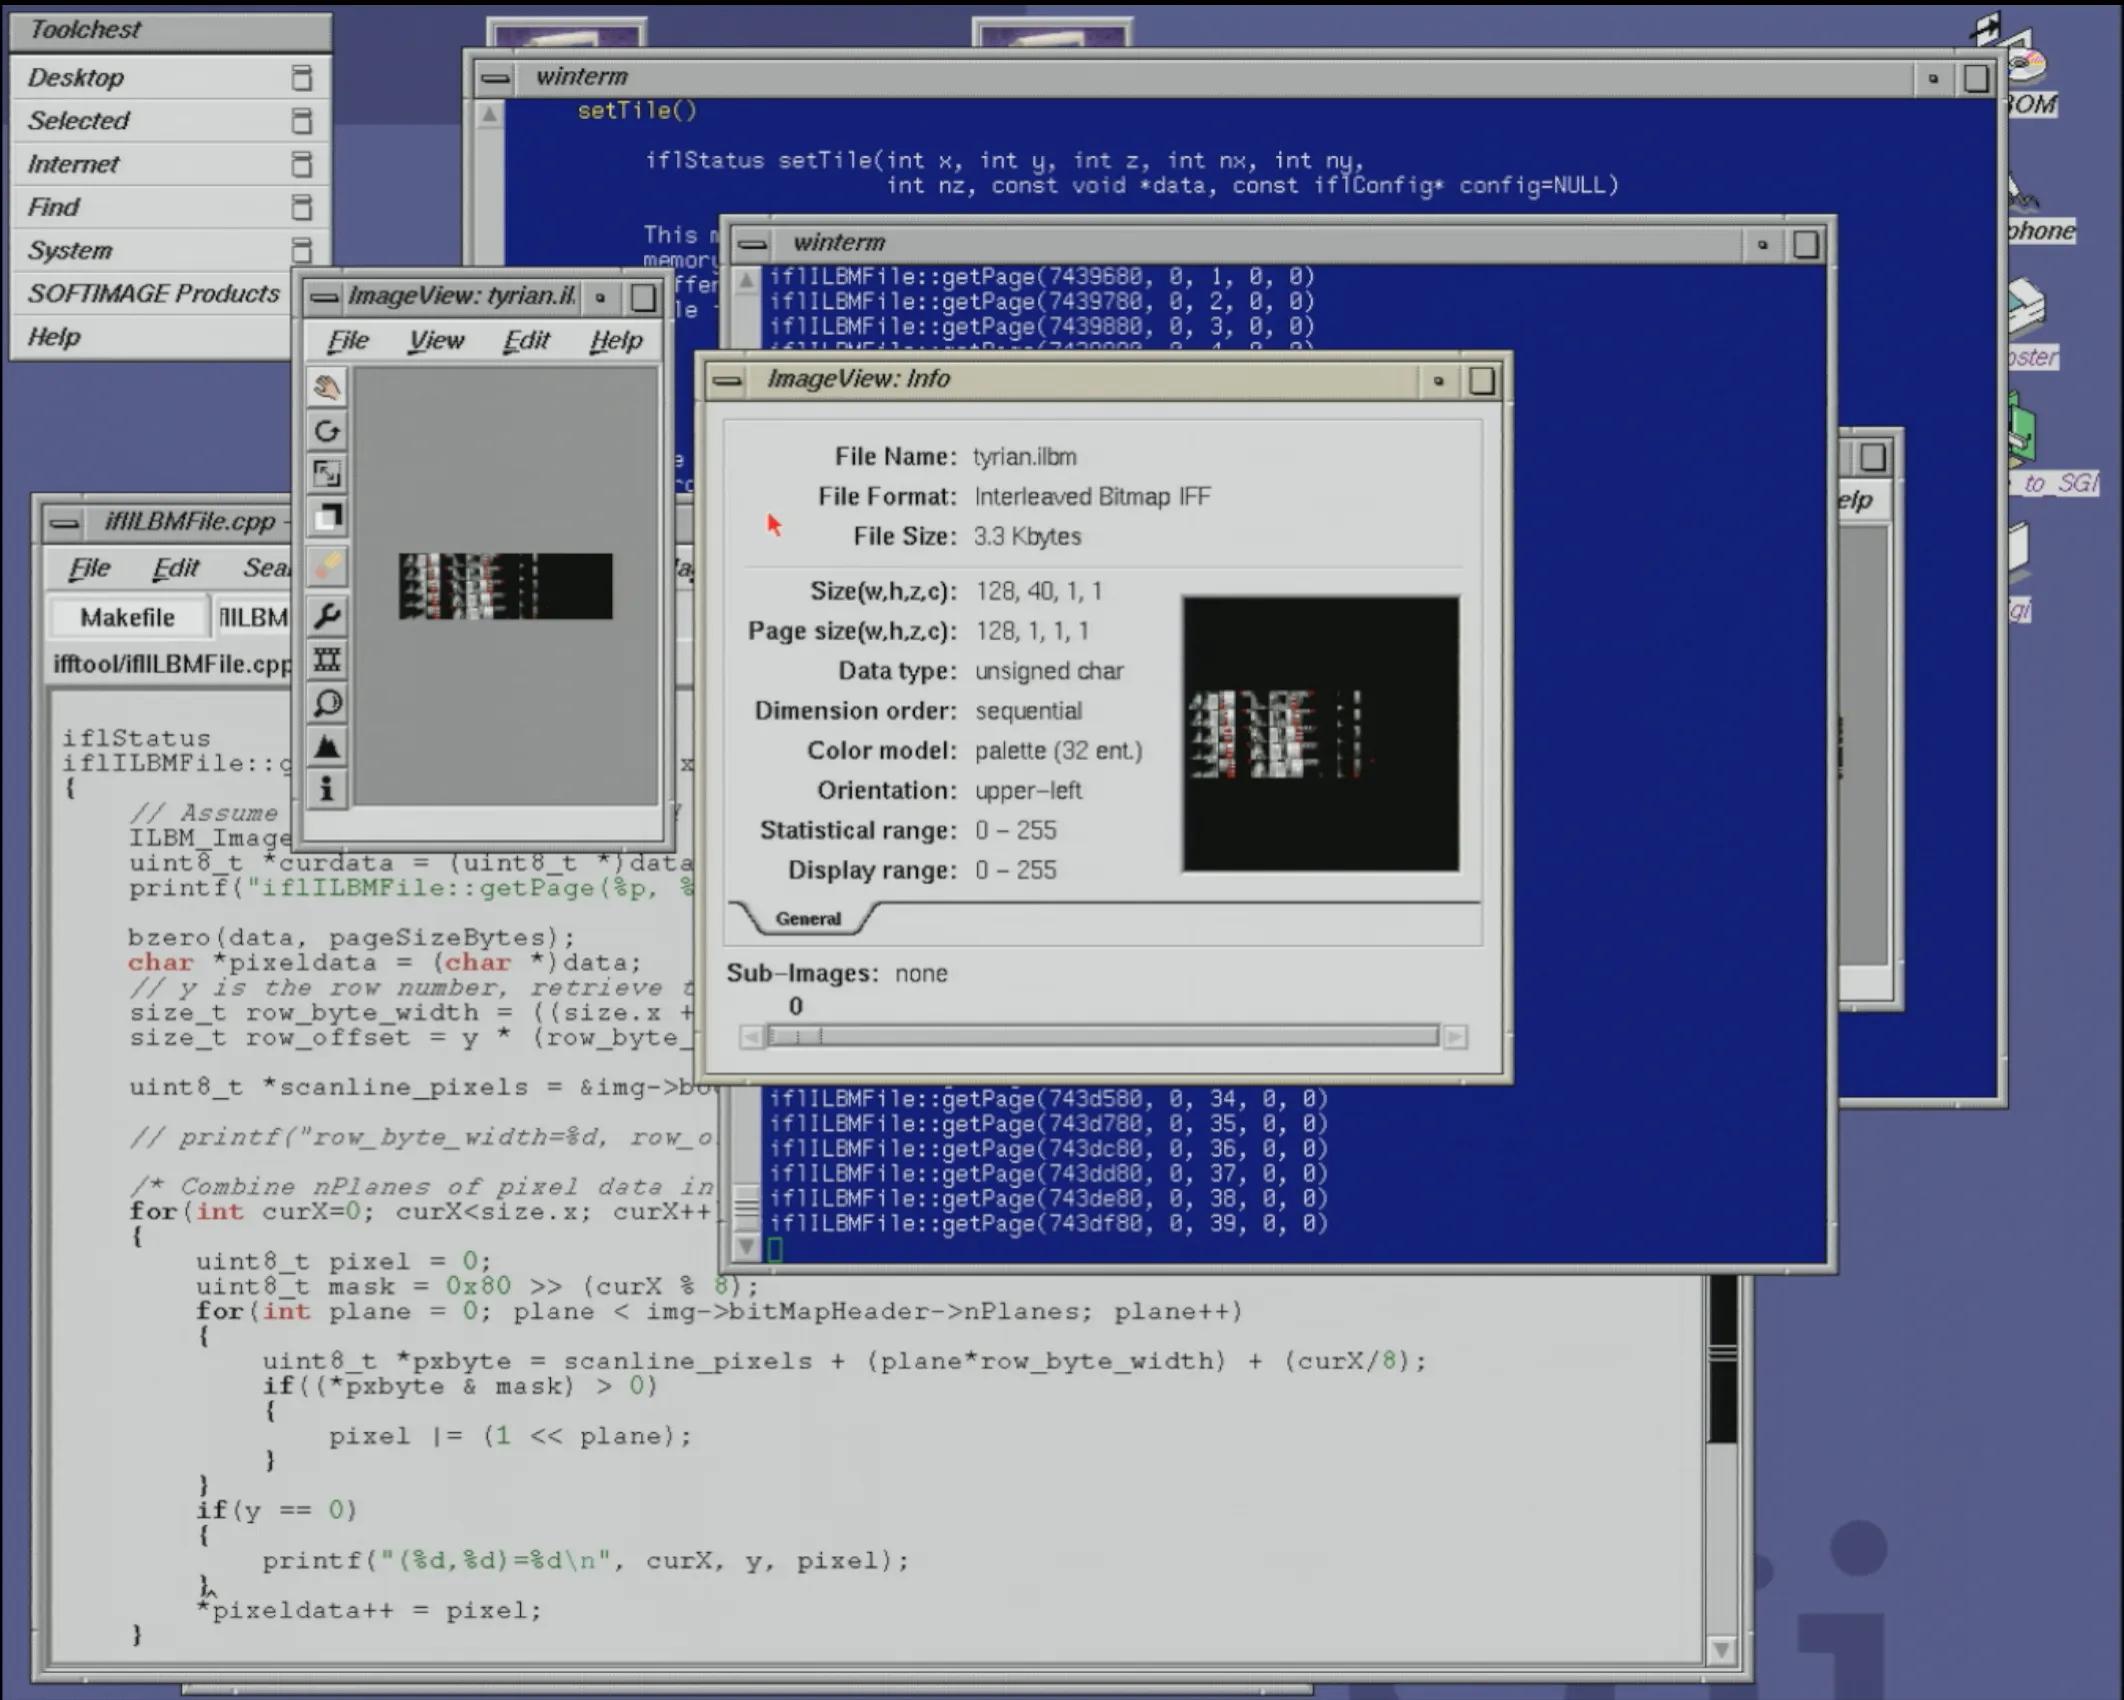Click the image preview thumbnail in Info window
Screen dimensions: 2124x1700
point(1320,734)
